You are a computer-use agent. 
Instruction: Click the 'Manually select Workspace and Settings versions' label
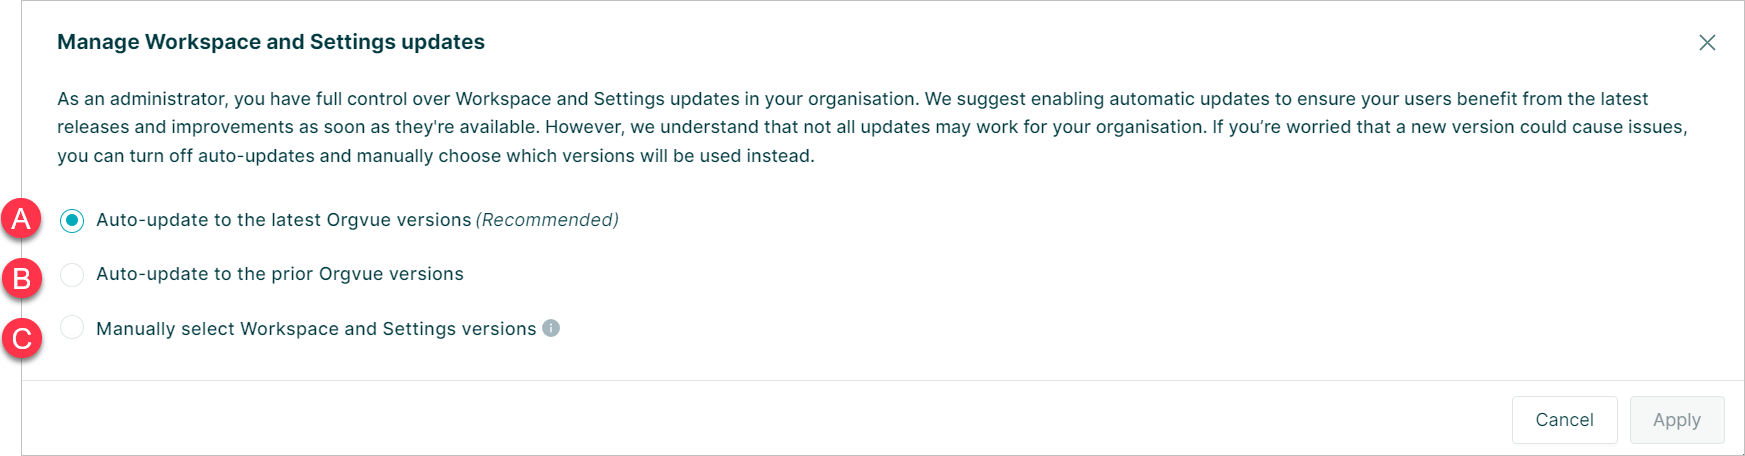tap(316, 329)
